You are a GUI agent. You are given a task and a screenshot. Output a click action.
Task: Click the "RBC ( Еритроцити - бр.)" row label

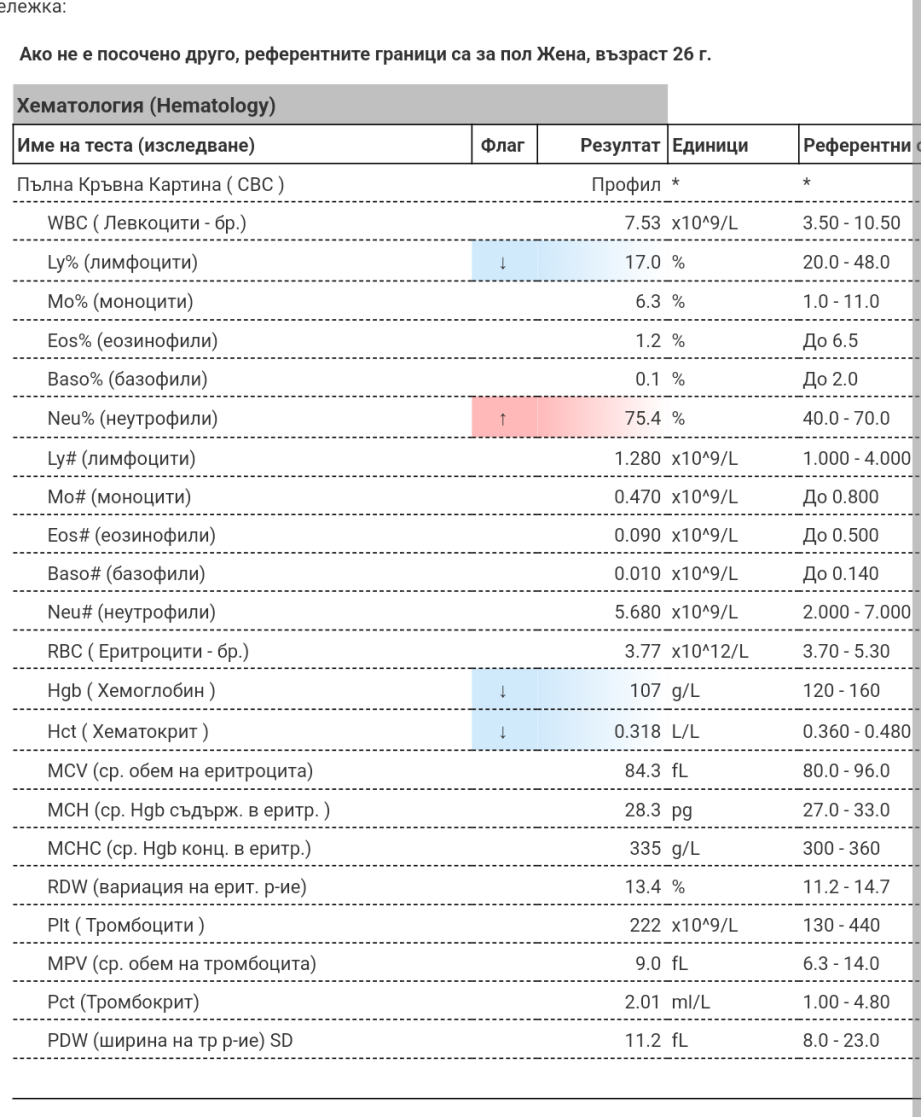[x=148, y=653]
